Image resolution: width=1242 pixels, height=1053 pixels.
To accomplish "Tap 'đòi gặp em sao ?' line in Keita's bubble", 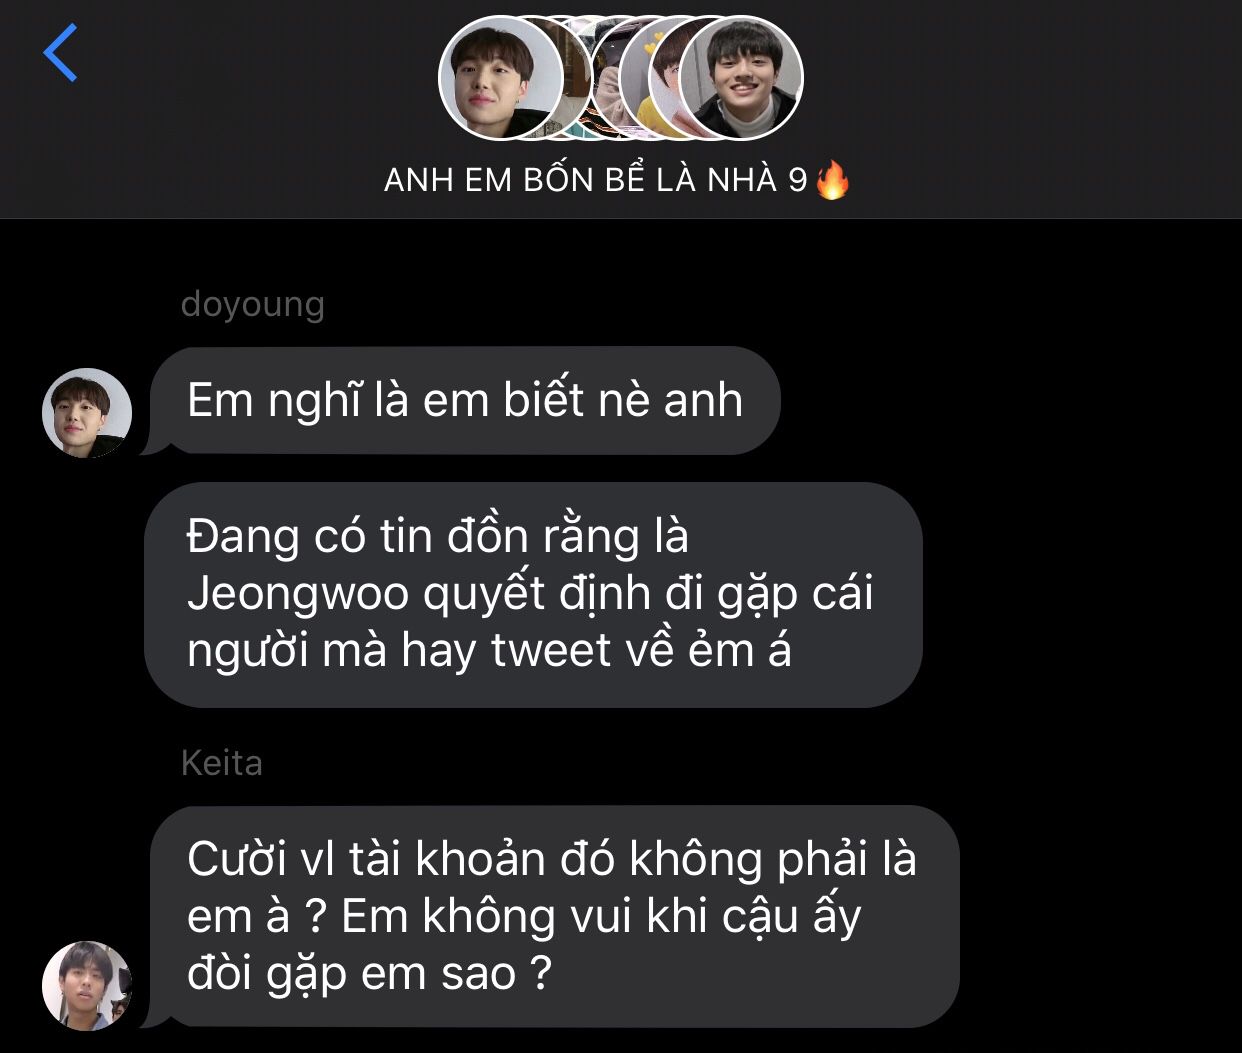I will point(369,973).
